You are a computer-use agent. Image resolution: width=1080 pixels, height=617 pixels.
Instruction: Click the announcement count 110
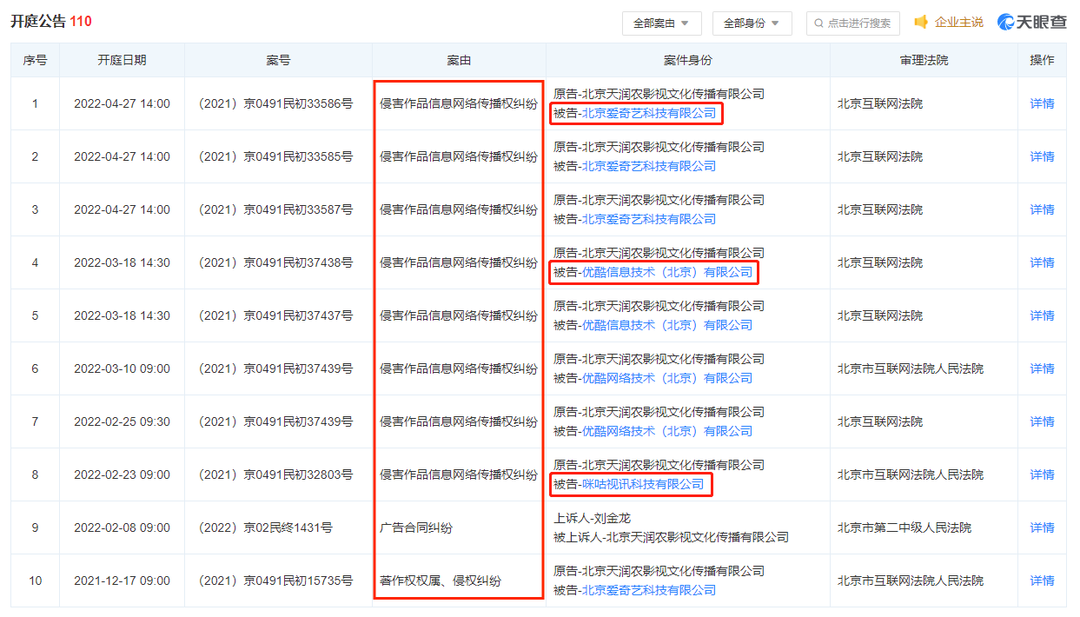[81, 21]
